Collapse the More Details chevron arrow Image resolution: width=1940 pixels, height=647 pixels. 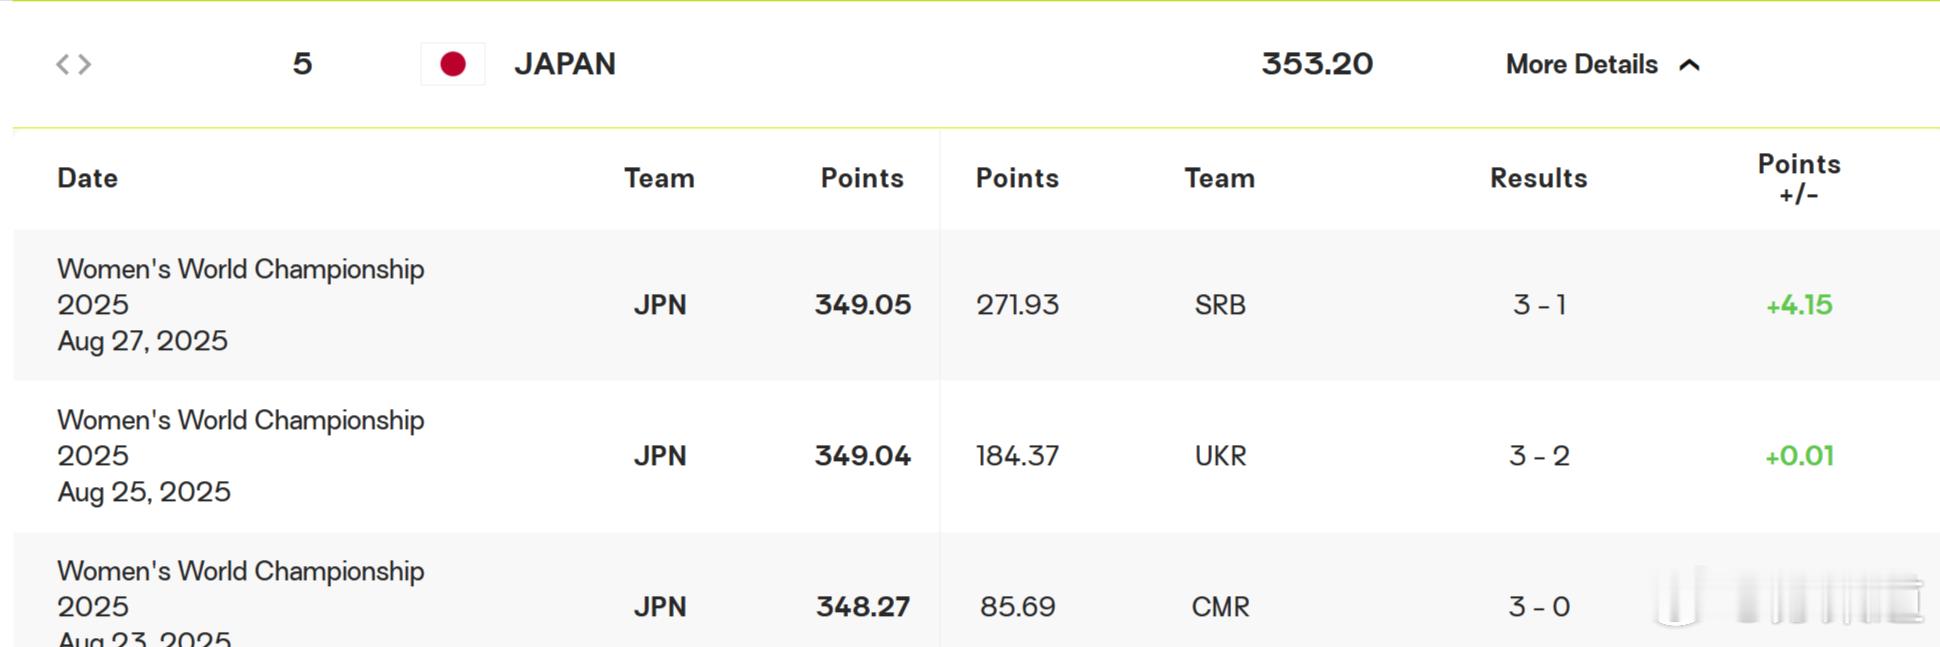coord(1689,65)
